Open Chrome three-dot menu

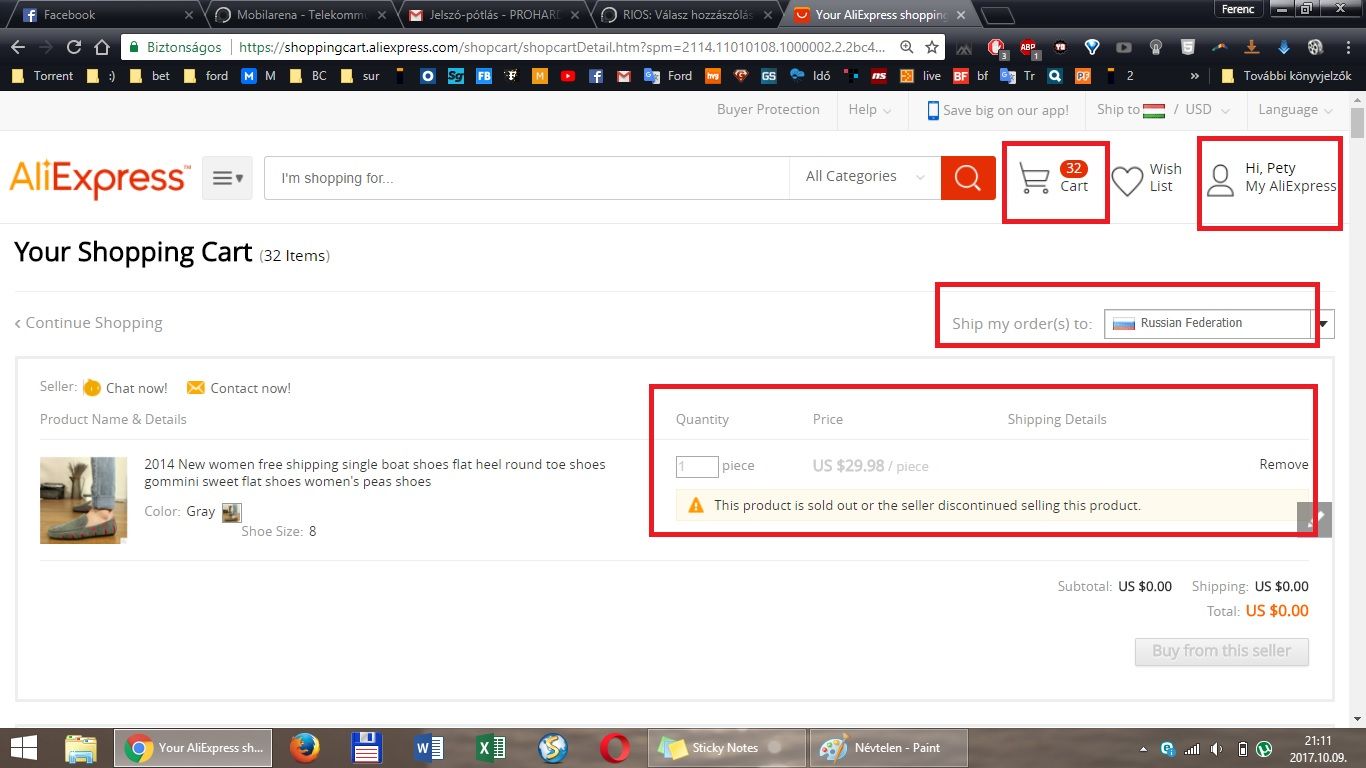(x=1347, y=47)
